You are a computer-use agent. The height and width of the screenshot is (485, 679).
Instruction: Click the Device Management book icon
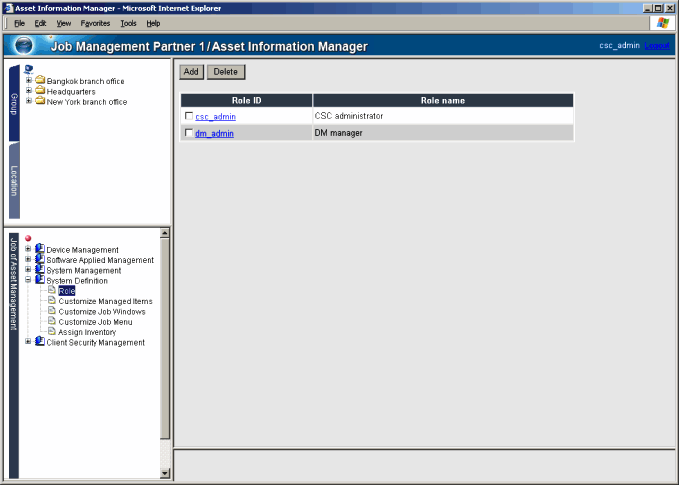40,250
